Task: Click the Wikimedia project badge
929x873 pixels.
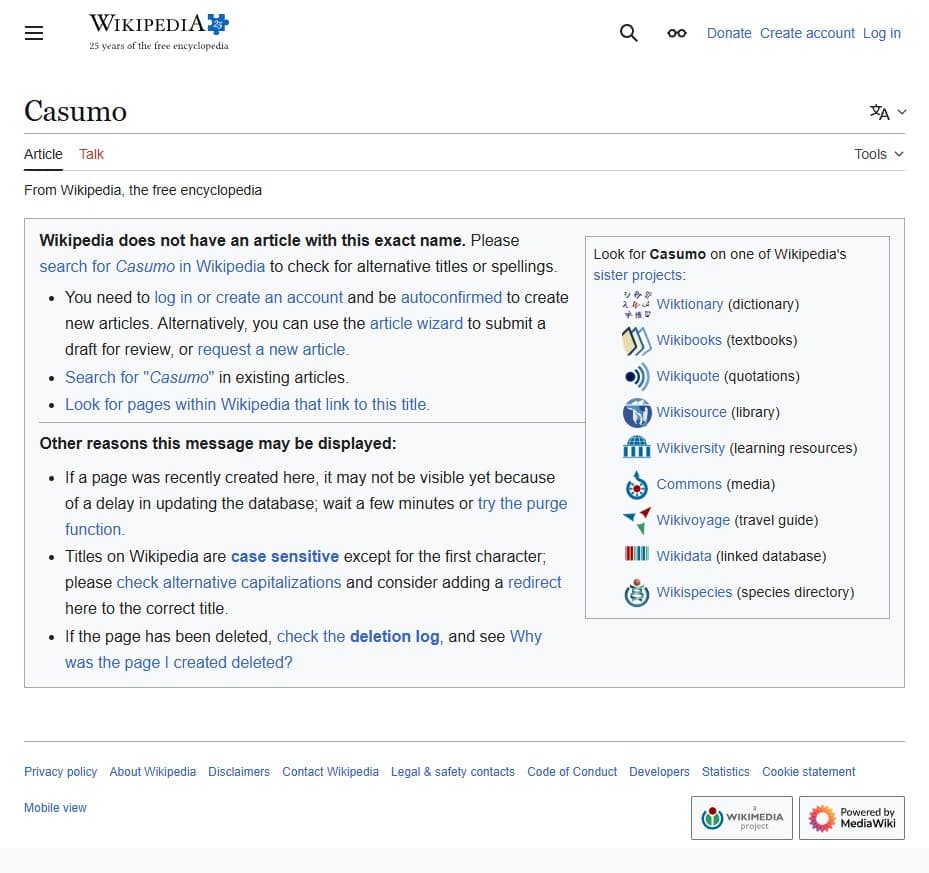Action: (742, 818)
